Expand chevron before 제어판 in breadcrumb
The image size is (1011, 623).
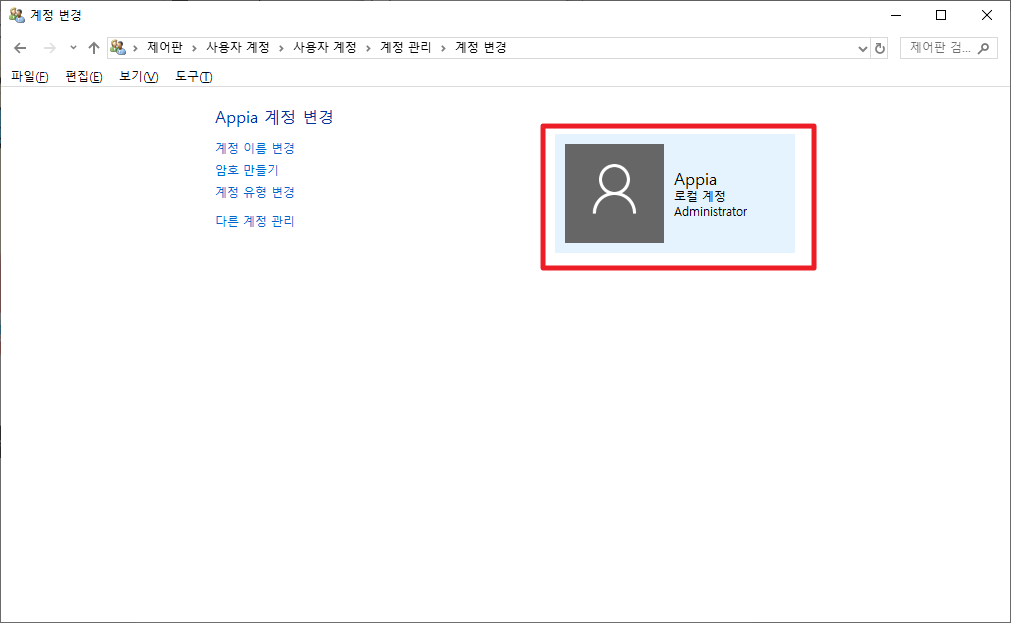(x=135, y=48)
